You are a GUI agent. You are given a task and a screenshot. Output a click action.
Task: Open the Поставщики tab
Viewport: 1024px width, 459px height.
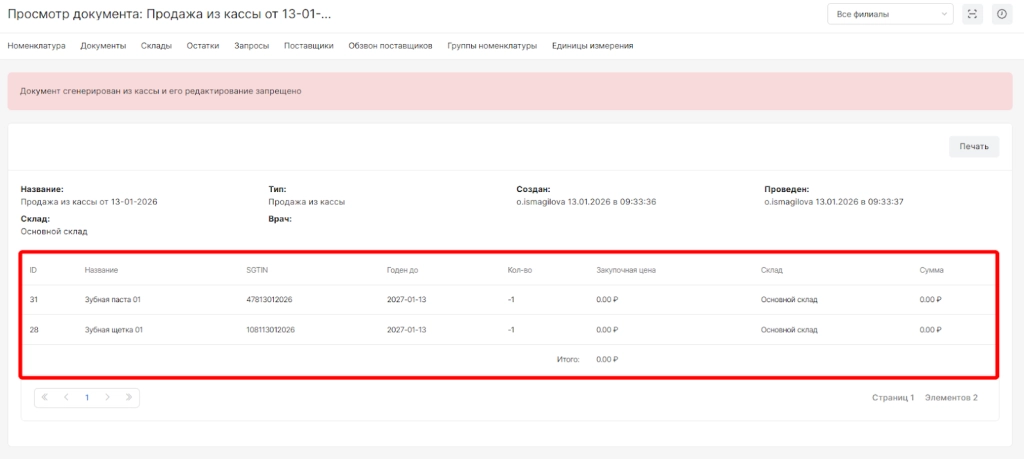(x=309, y=46)
